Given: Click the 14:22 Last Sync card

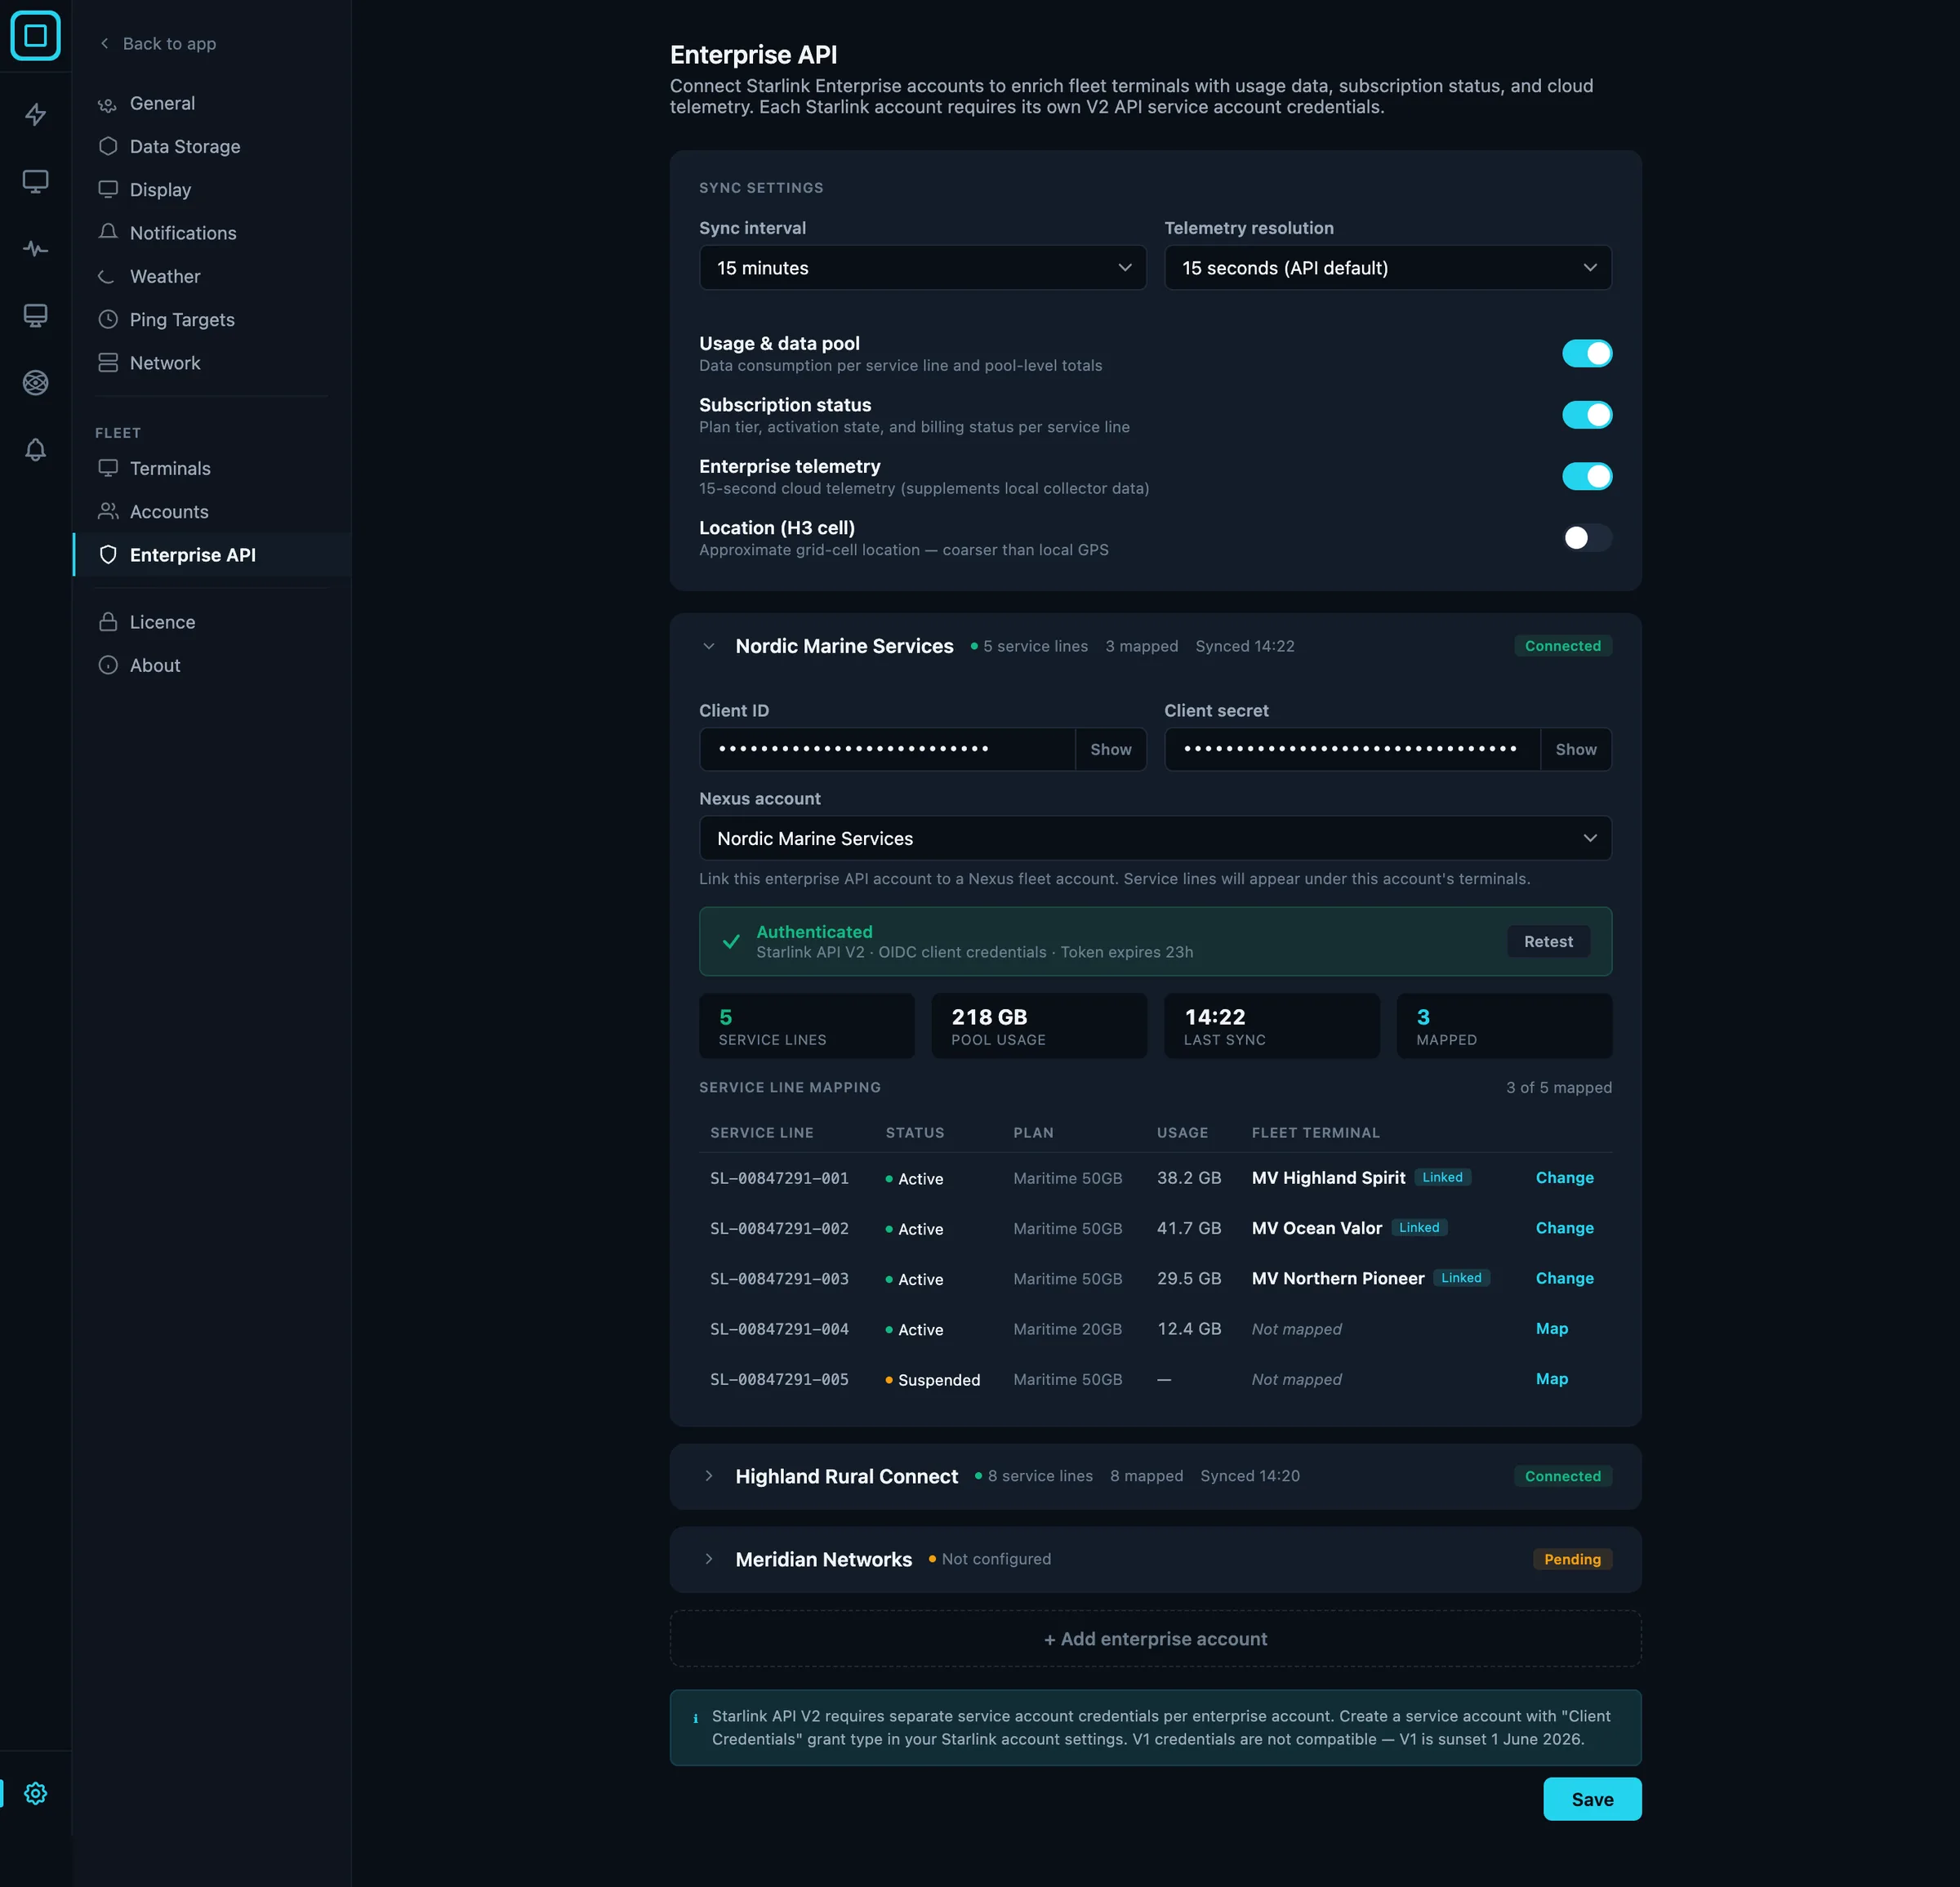Looking at the screenshot, I should [1272, 1026].
